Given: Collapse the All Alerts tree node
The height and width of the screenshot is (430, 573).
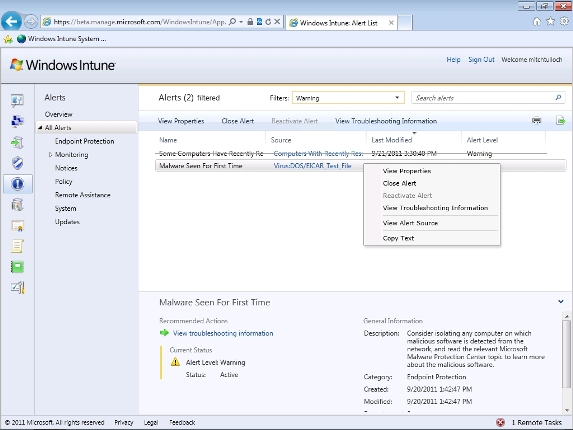Looking at the screenshot, I should point(40,128).
